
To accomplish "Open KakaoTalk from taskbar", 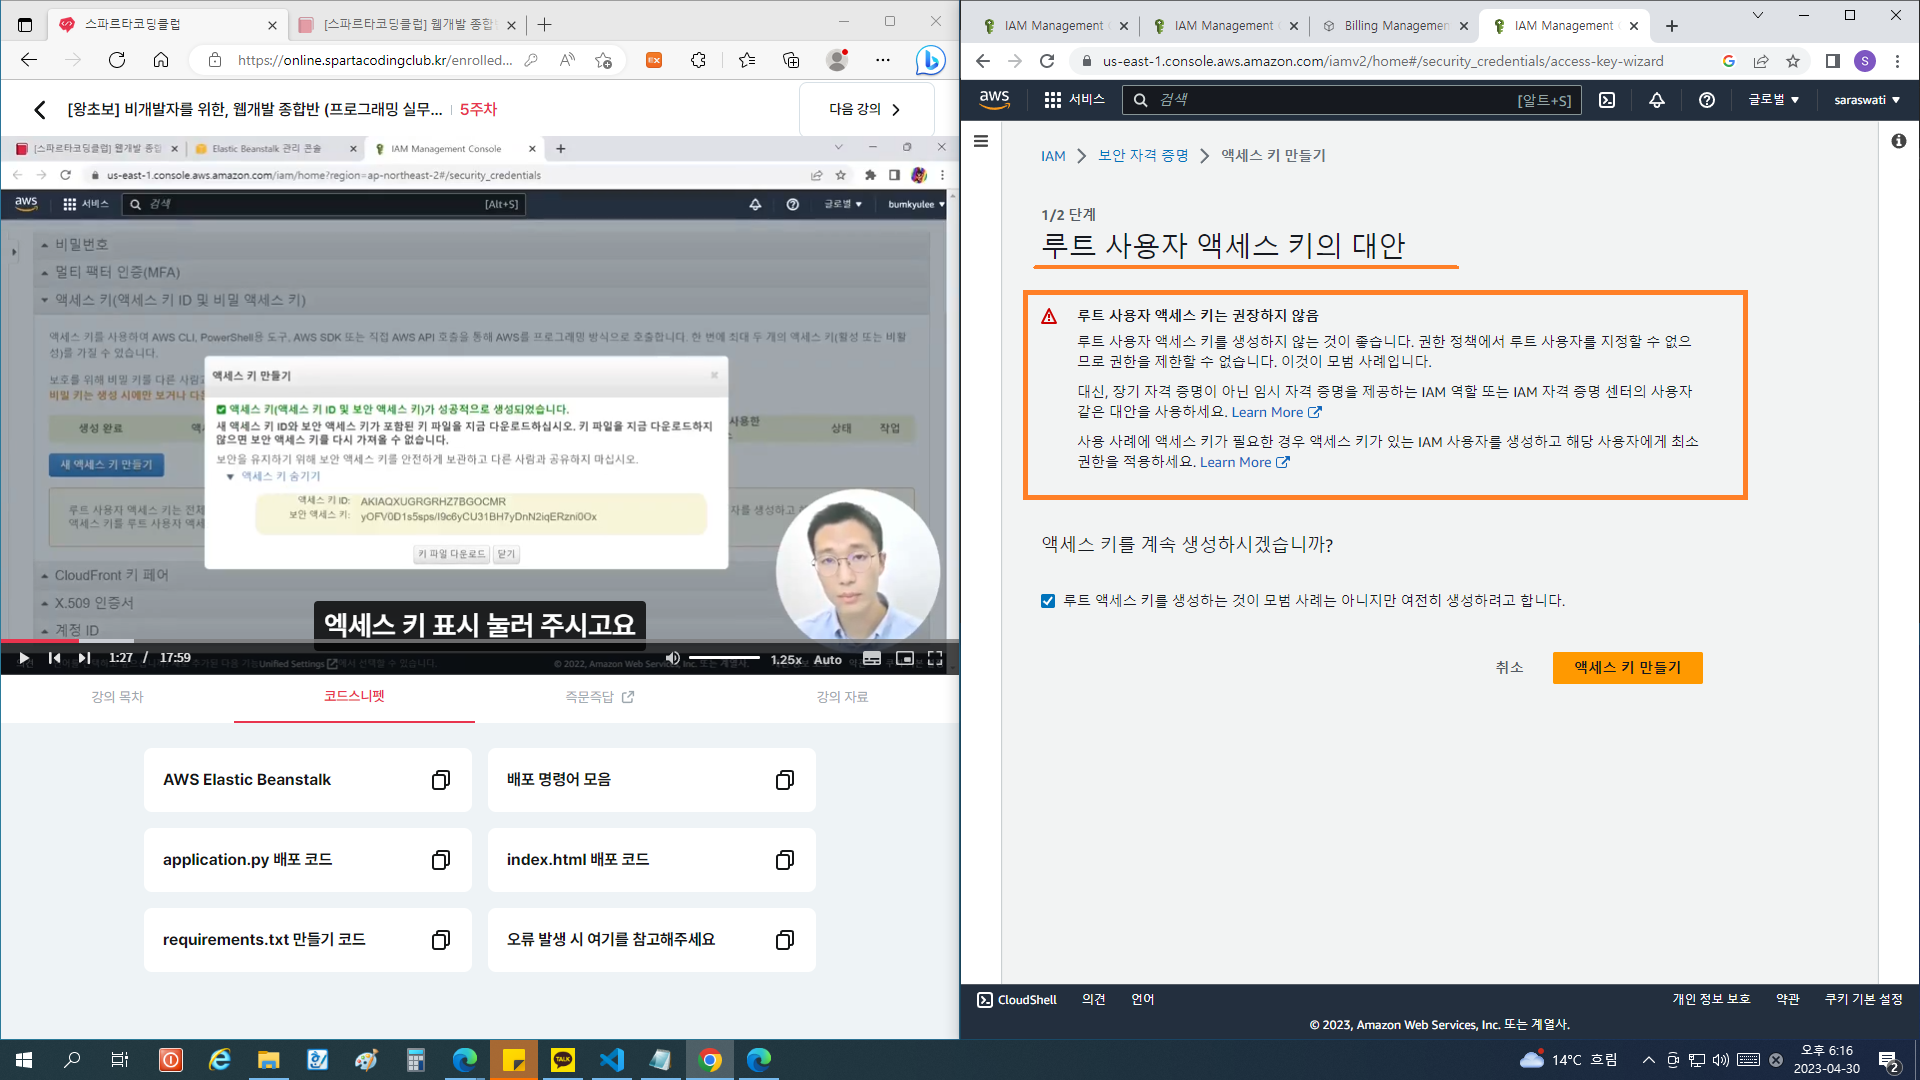I will [x=563, y=1060].
